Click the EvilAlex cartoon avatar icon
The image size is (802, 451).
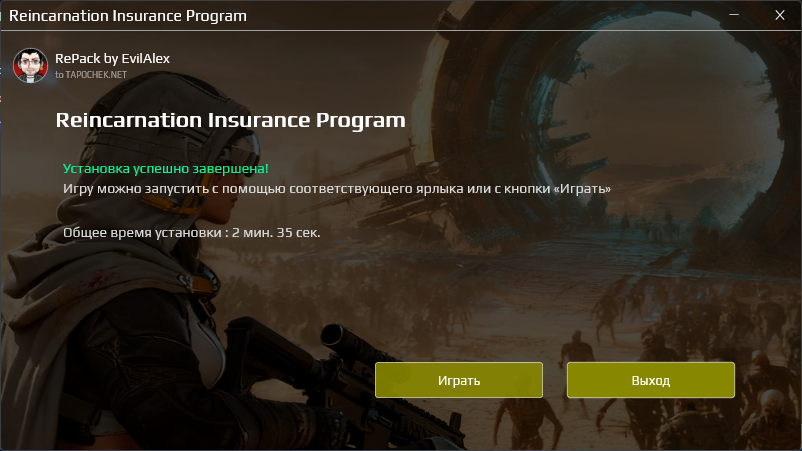pos(30,65)
